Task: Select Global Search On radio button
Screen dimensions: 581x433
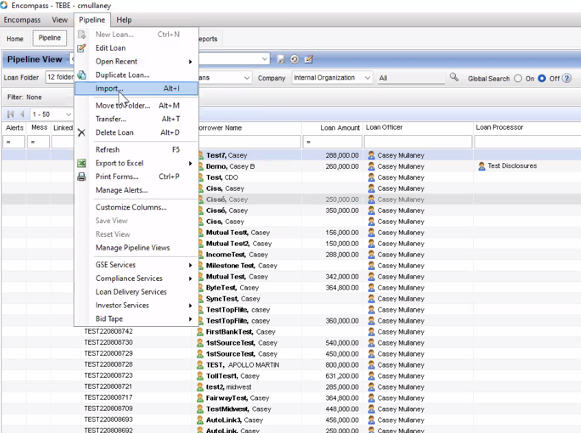Action: click(518, 78)
